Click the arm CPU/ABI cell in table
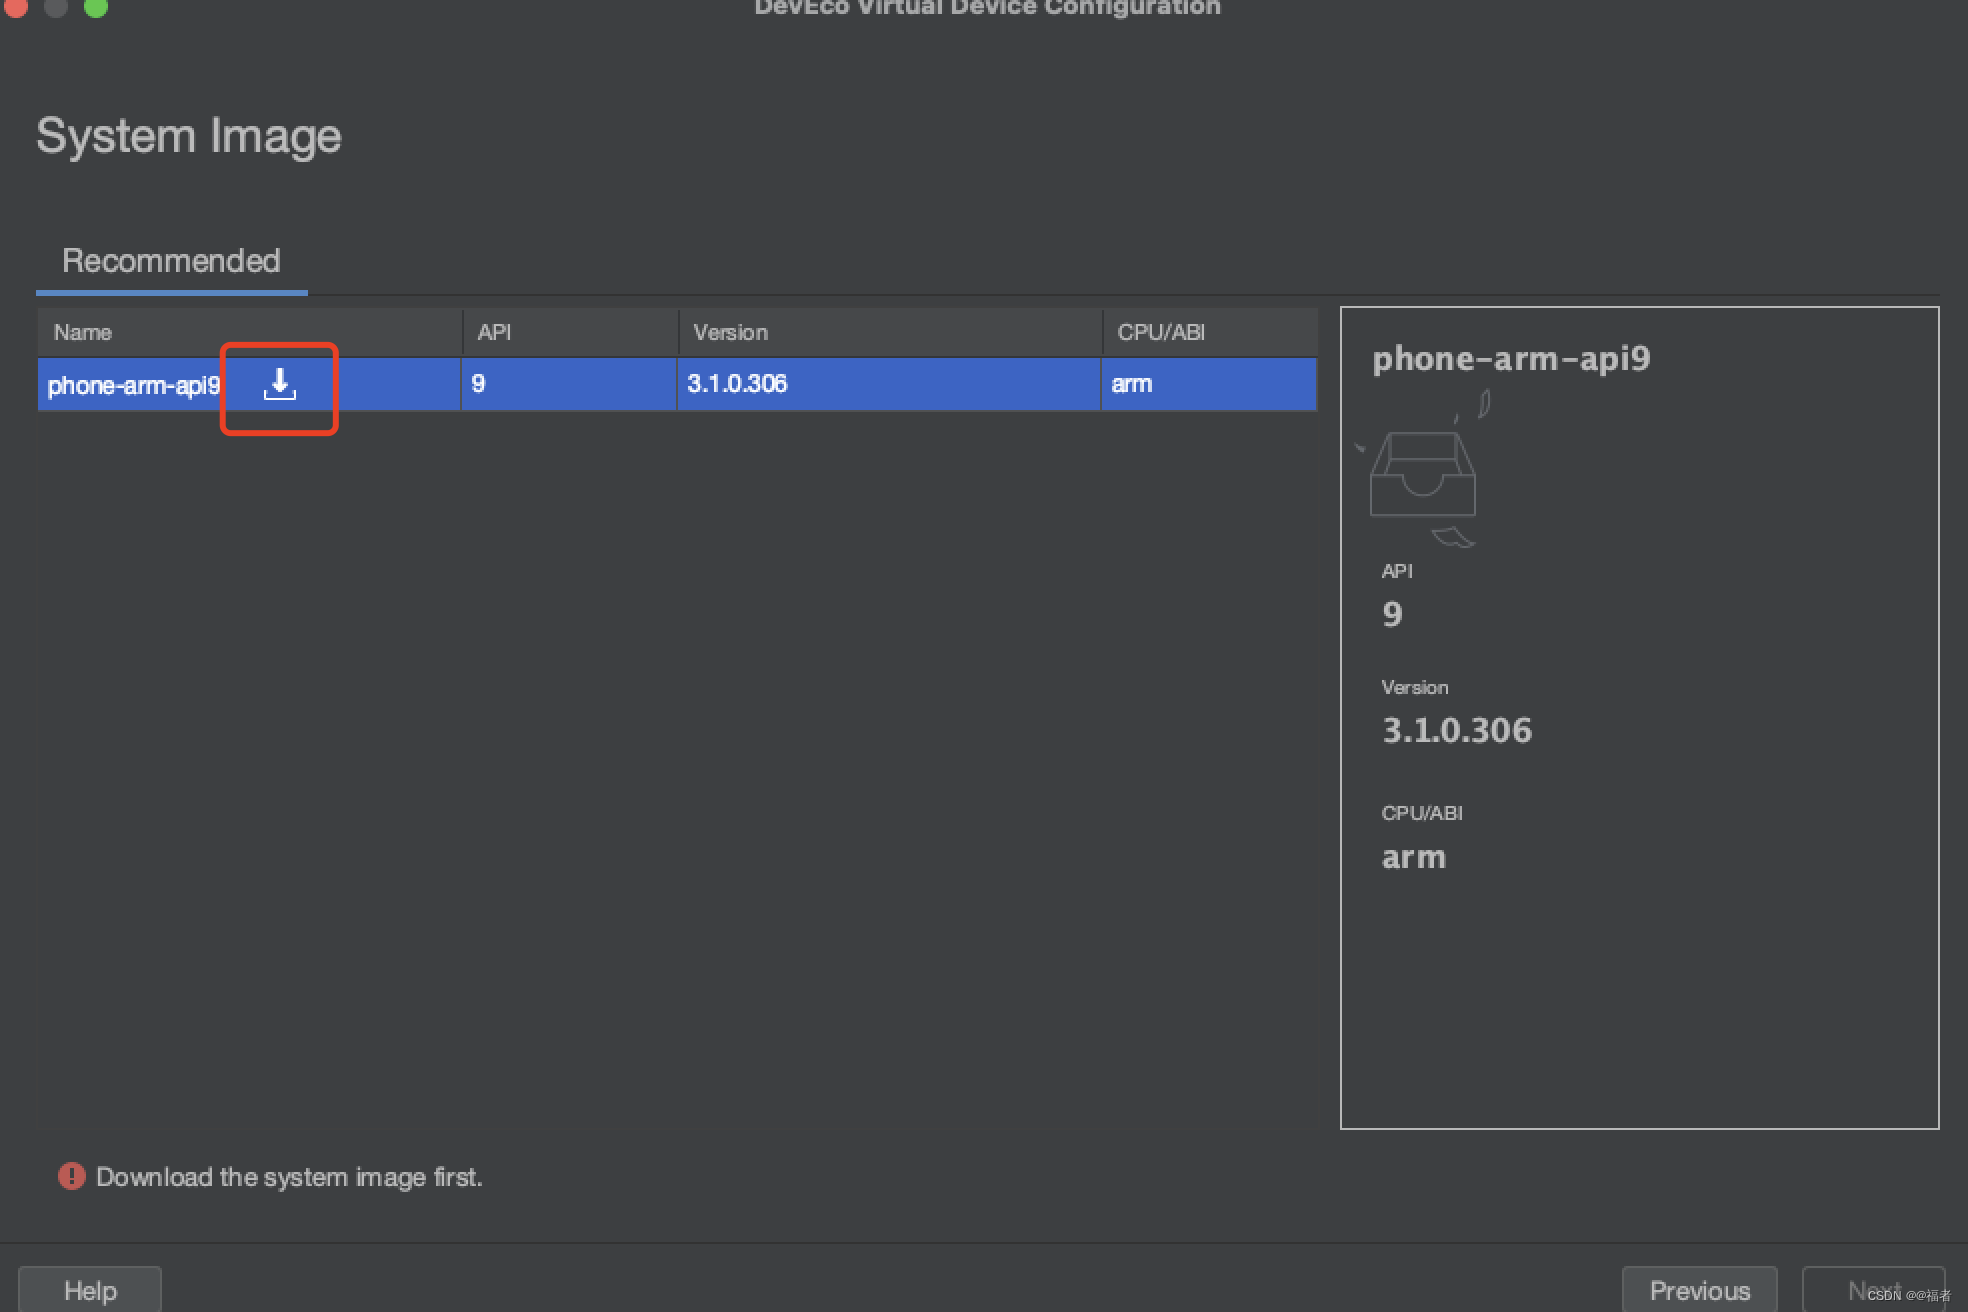The height and width of the screenshot is (1312, 1968). click(1131, 384)
